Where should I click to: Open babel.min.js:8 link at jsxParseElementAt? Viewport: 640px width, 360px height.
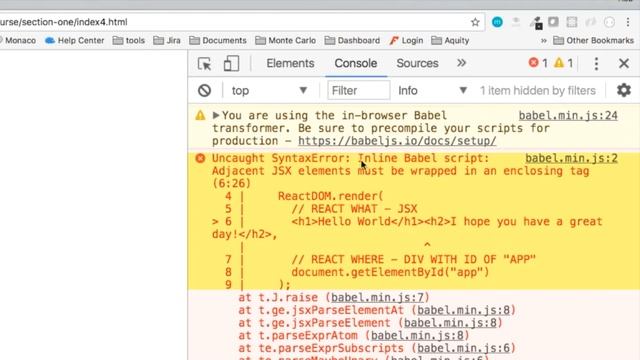tap(463, 310)
